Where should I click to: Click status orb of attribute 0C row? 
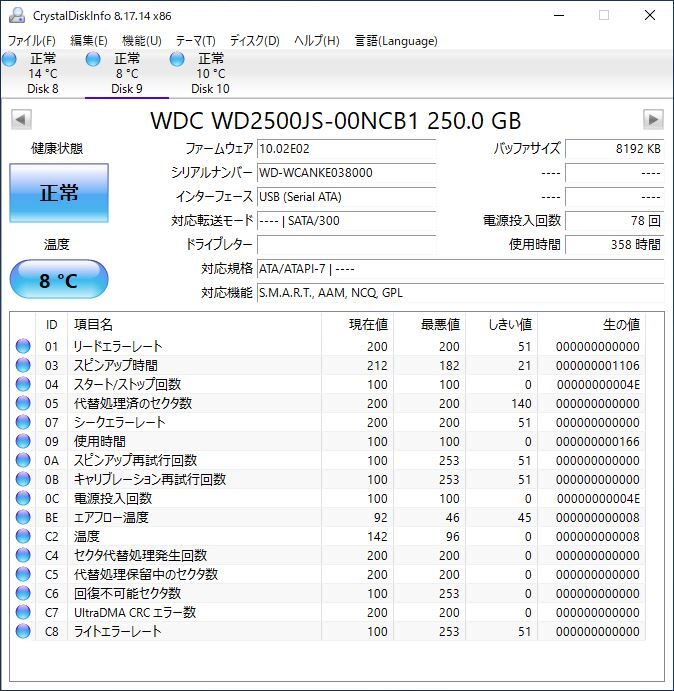point(23,498)
